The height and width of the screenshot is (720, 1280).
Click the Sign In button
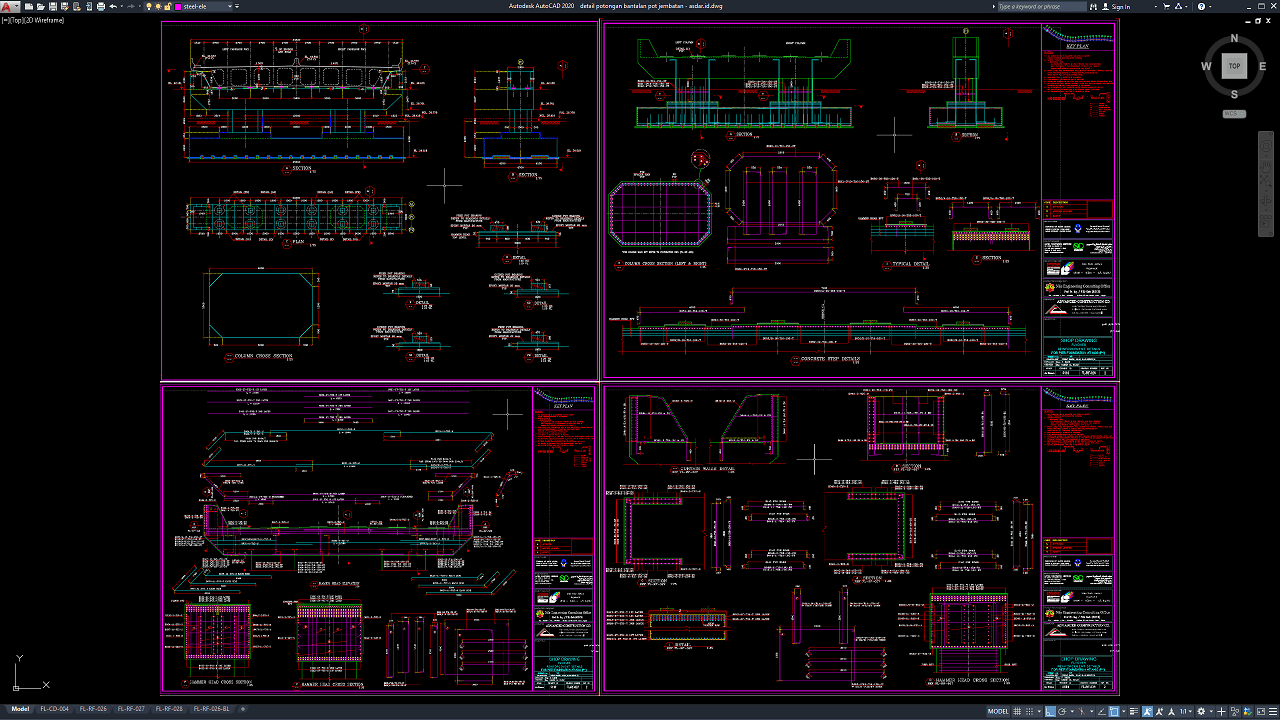coord(1120,6)
